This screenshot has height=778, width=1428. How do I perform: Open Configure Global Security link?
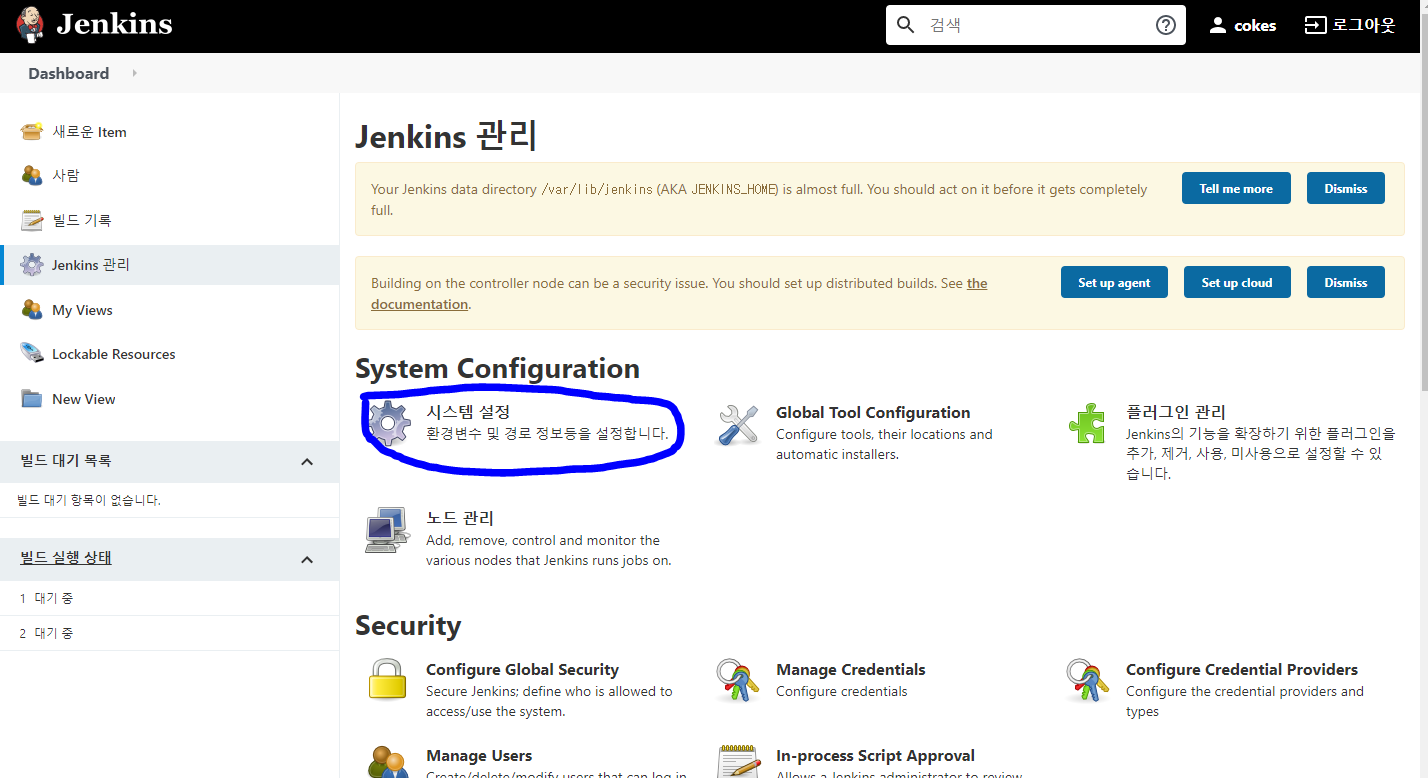point(522,669)
